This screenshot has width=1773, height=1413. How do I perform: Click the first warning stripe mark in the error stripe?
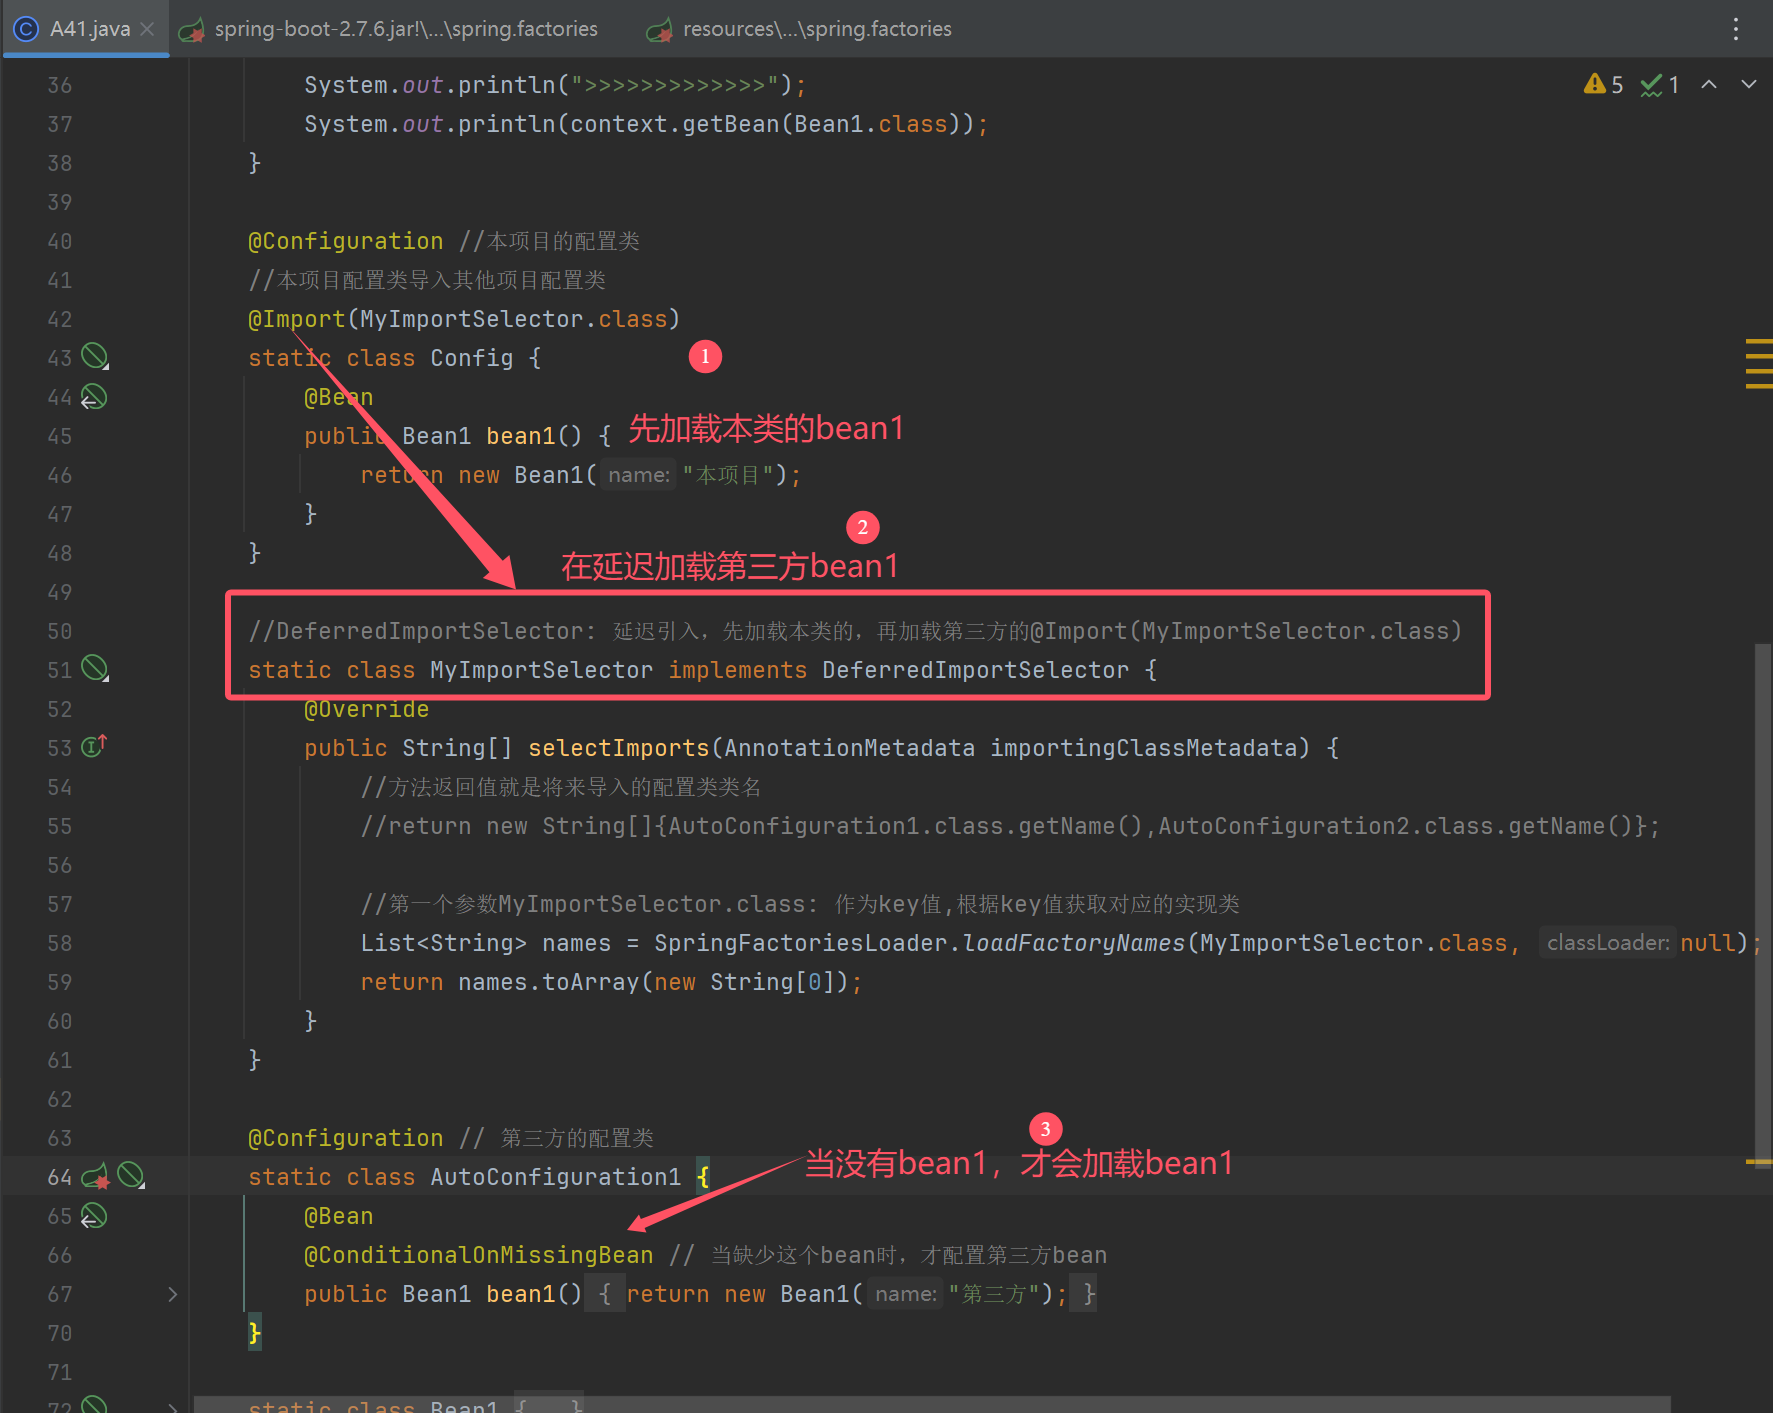point(1759,343)
